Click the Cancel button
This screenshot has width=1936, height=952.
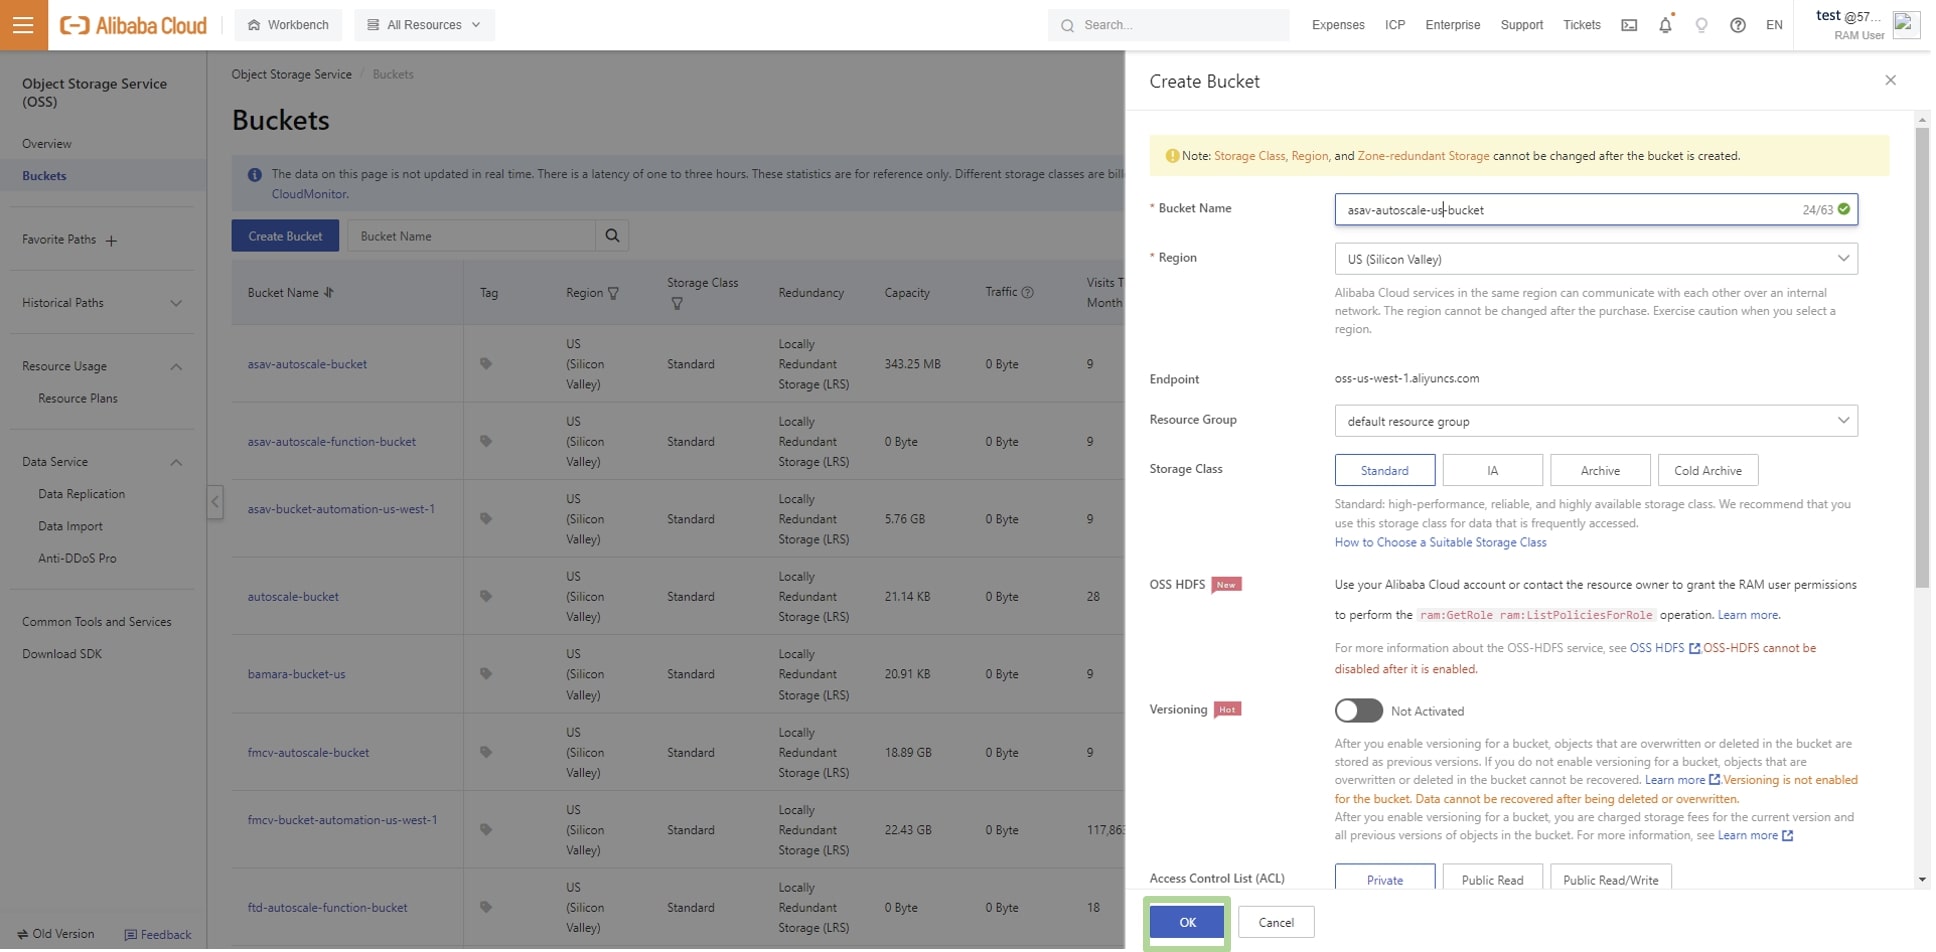tap(1275, 922)
